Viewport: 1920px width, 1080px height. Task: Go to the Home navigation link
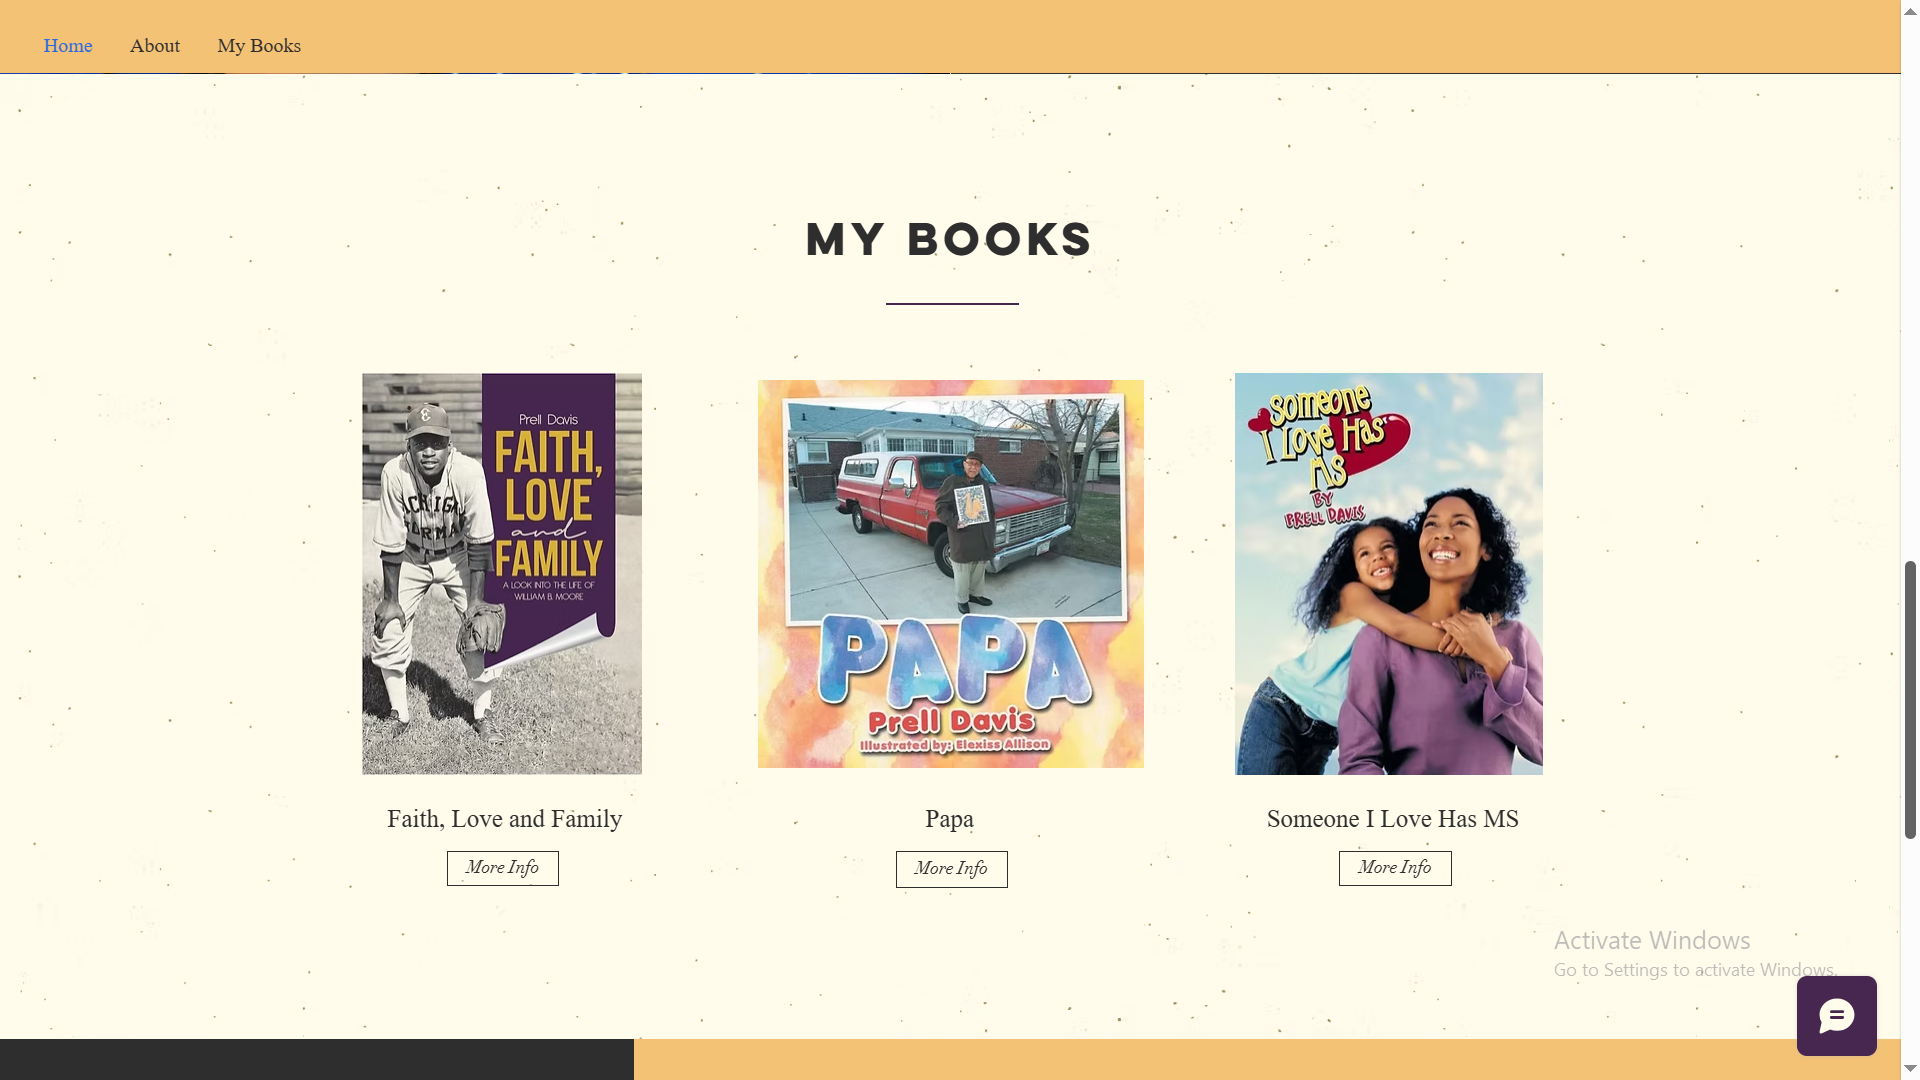pos(68,46)
